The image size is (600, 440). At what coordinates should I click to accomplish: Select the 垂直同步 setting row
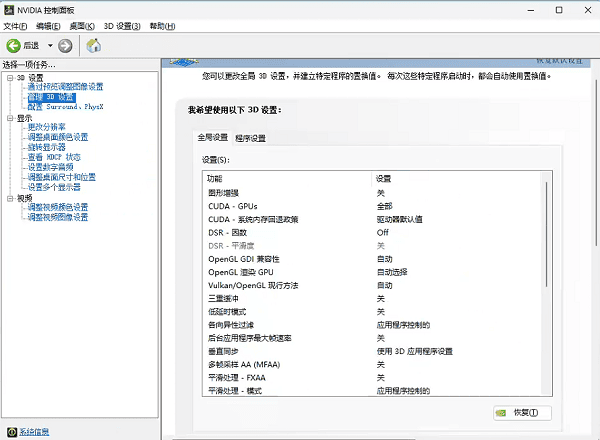pyautogui.click(x=223, y=351)
